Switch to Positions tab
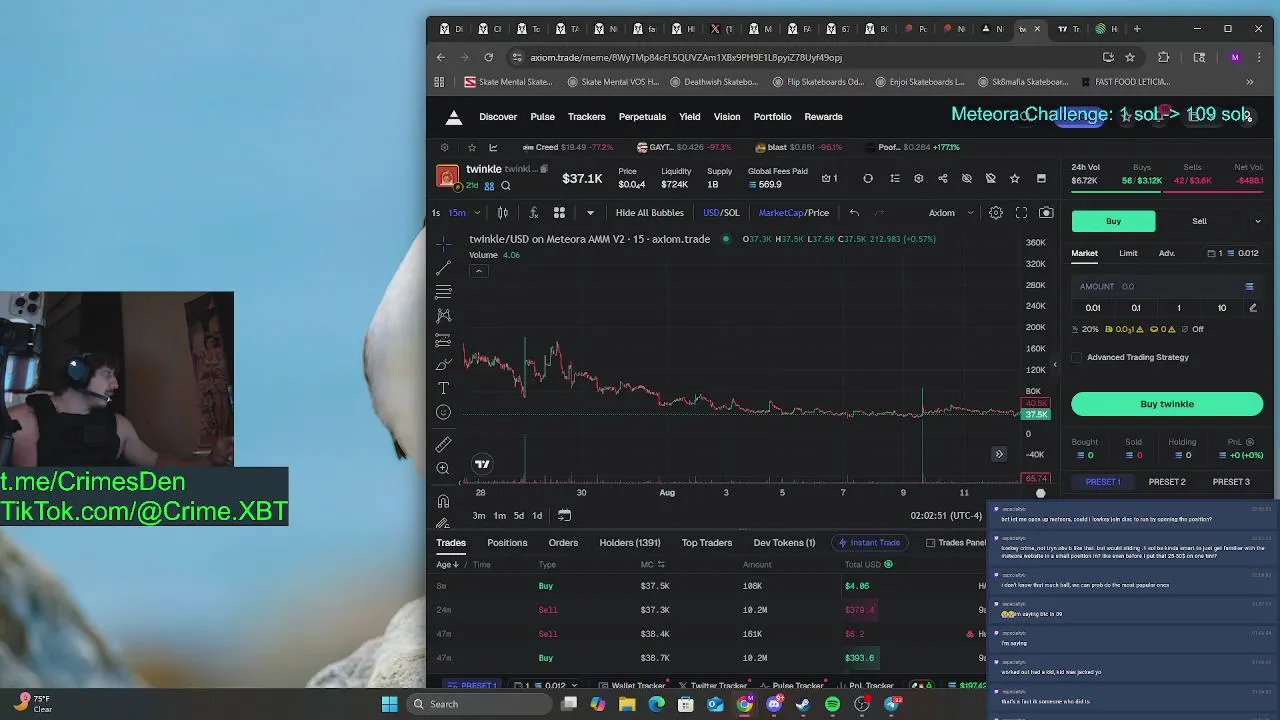Viewport: 1280px width, 720px height. coord(507,543)
